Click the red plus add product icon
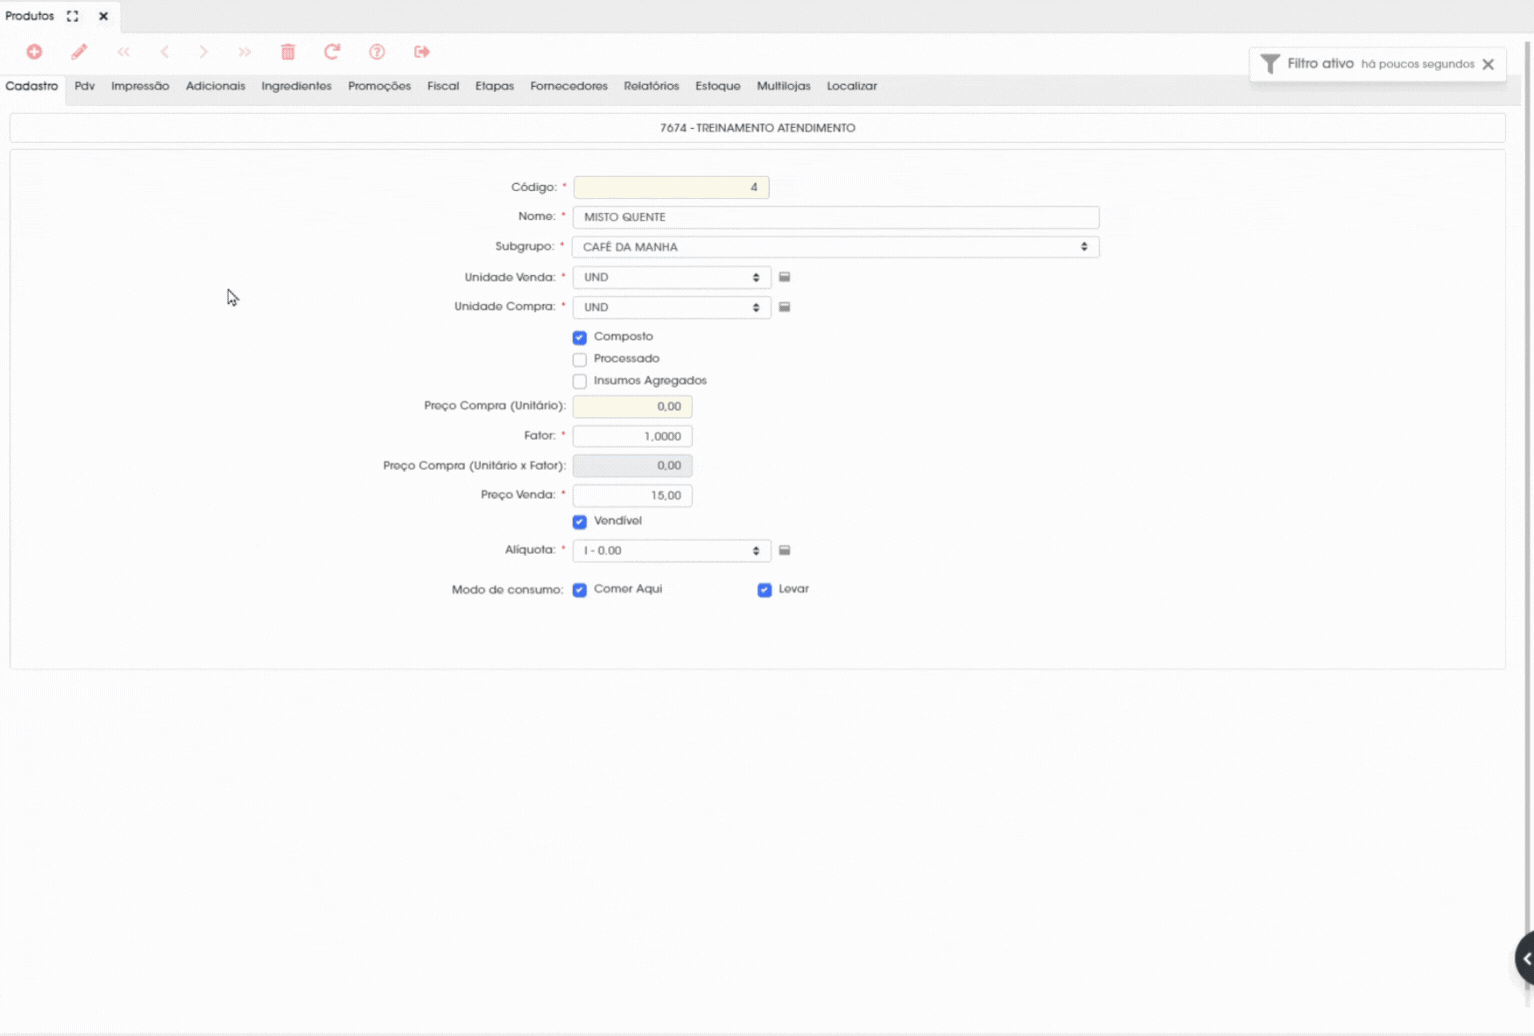Image resolution: width=1534 pixels, height=1036 pixels. [x=34, y=52]
